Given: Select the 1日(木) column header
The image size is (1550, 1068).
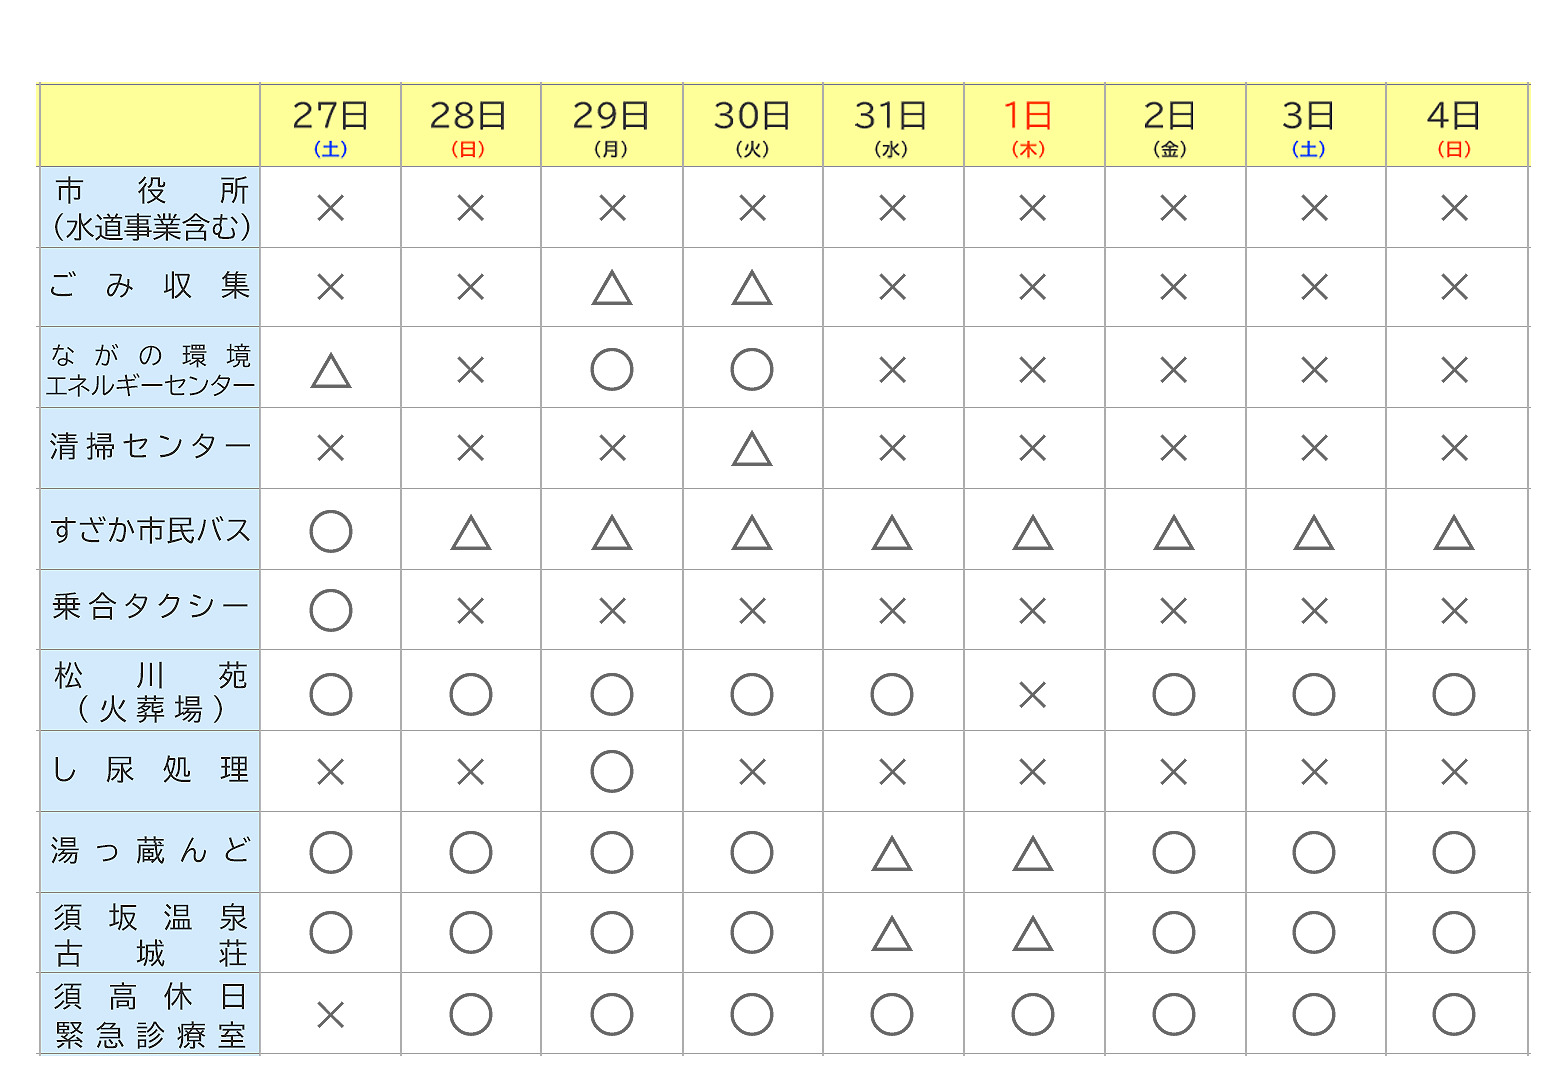Looking at the screenshot, I should (x=1034, y=125).
